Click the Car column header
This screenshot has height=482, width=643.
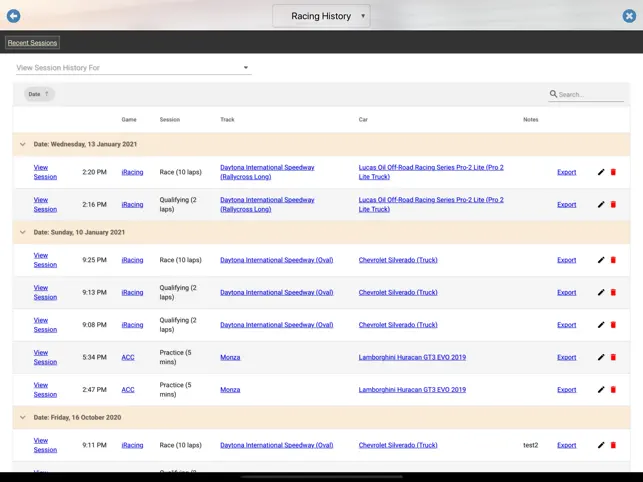click(363, 119)
